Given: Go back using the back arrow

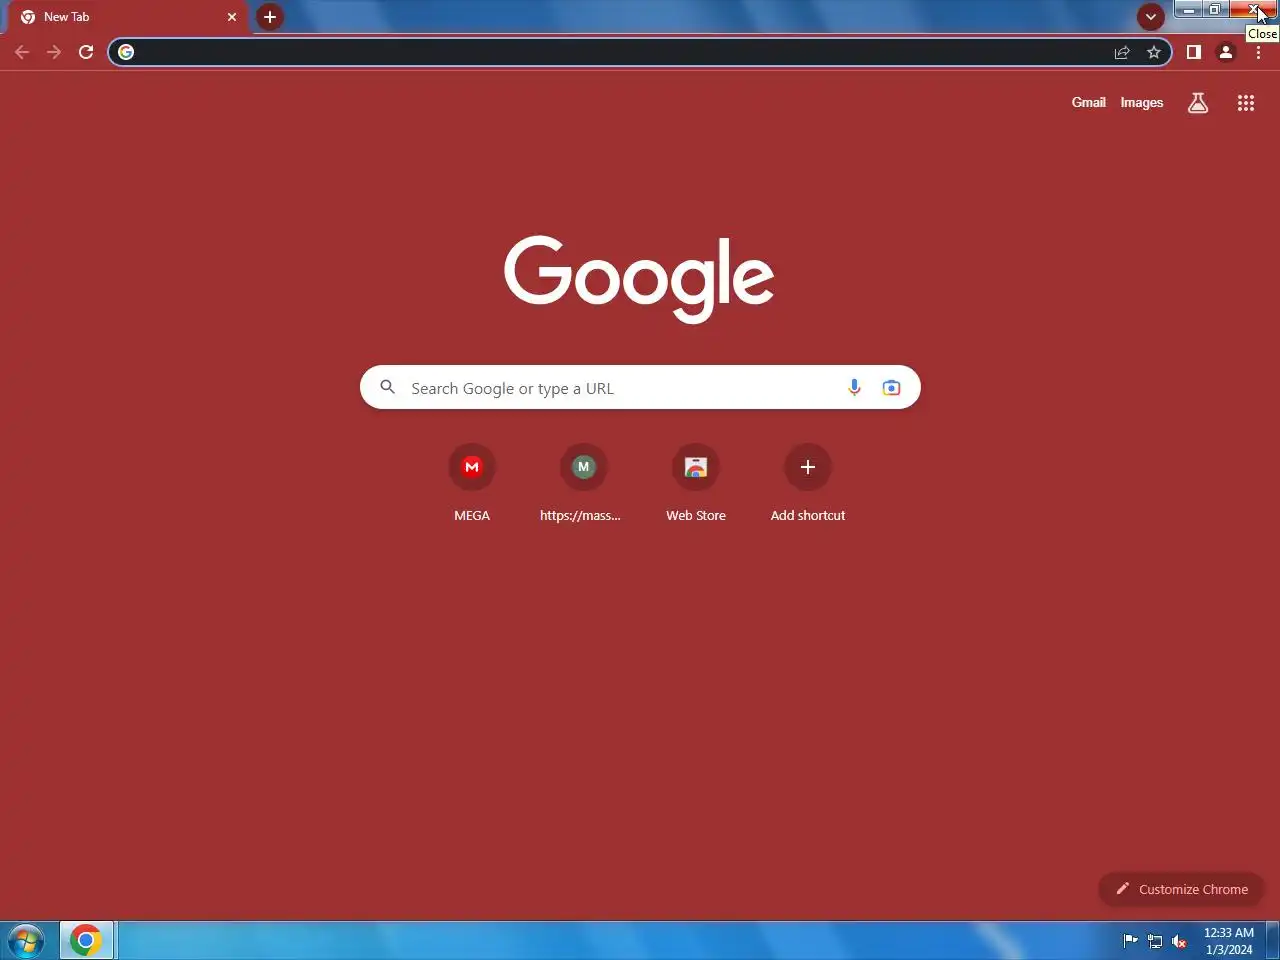Looking at the screenshot, I should tap(22, 52).
